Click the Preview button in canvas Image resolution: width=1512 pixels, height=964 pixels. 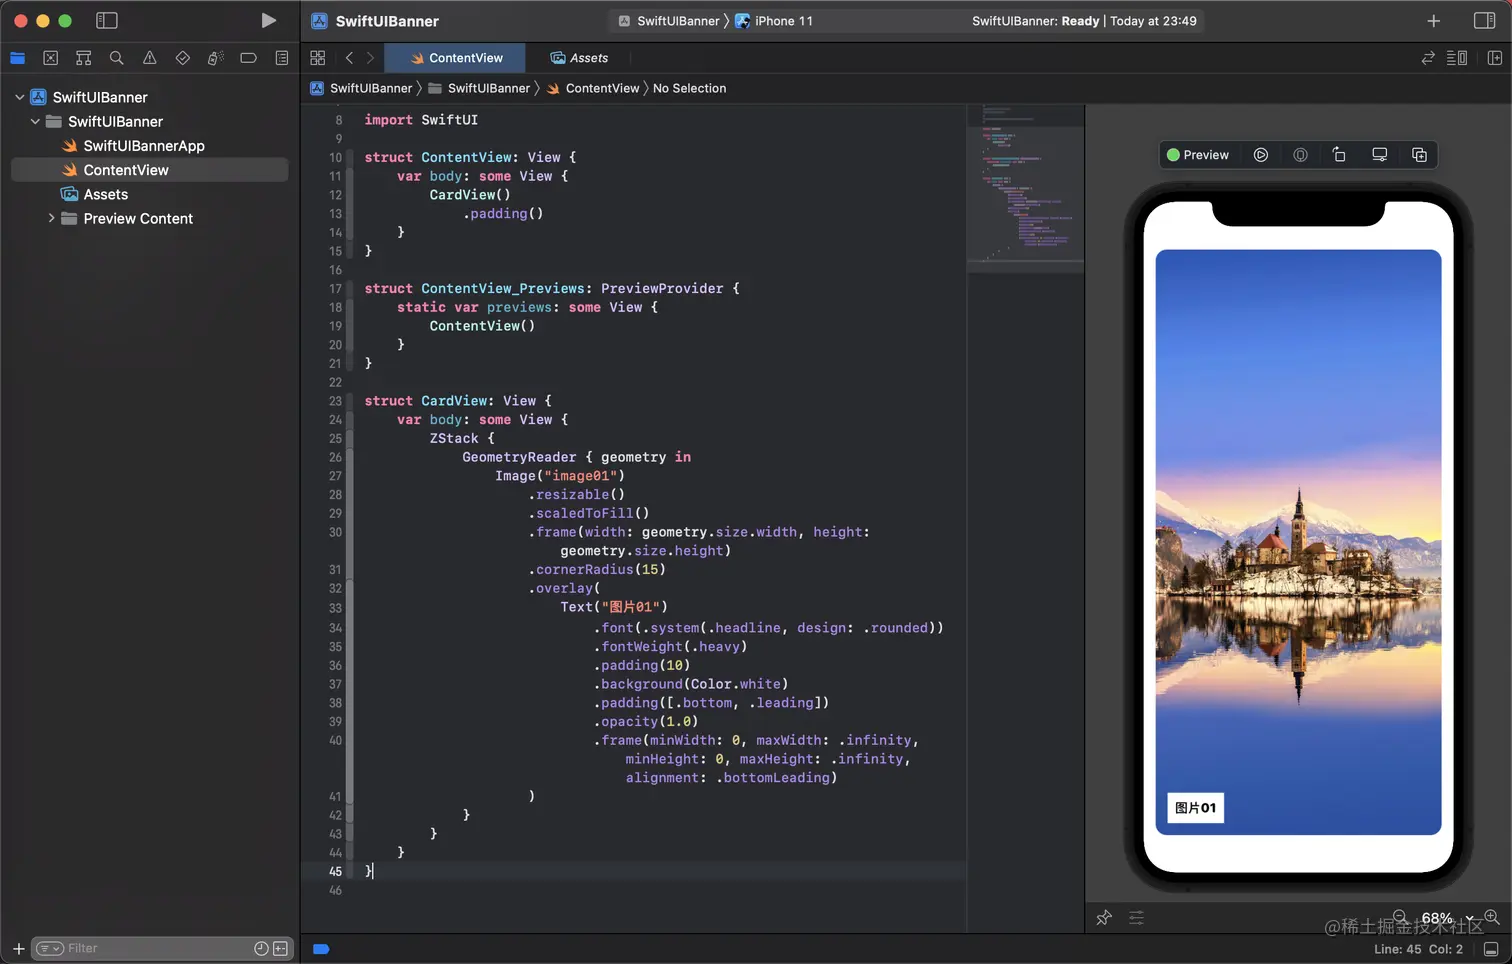coord(1198,155)
